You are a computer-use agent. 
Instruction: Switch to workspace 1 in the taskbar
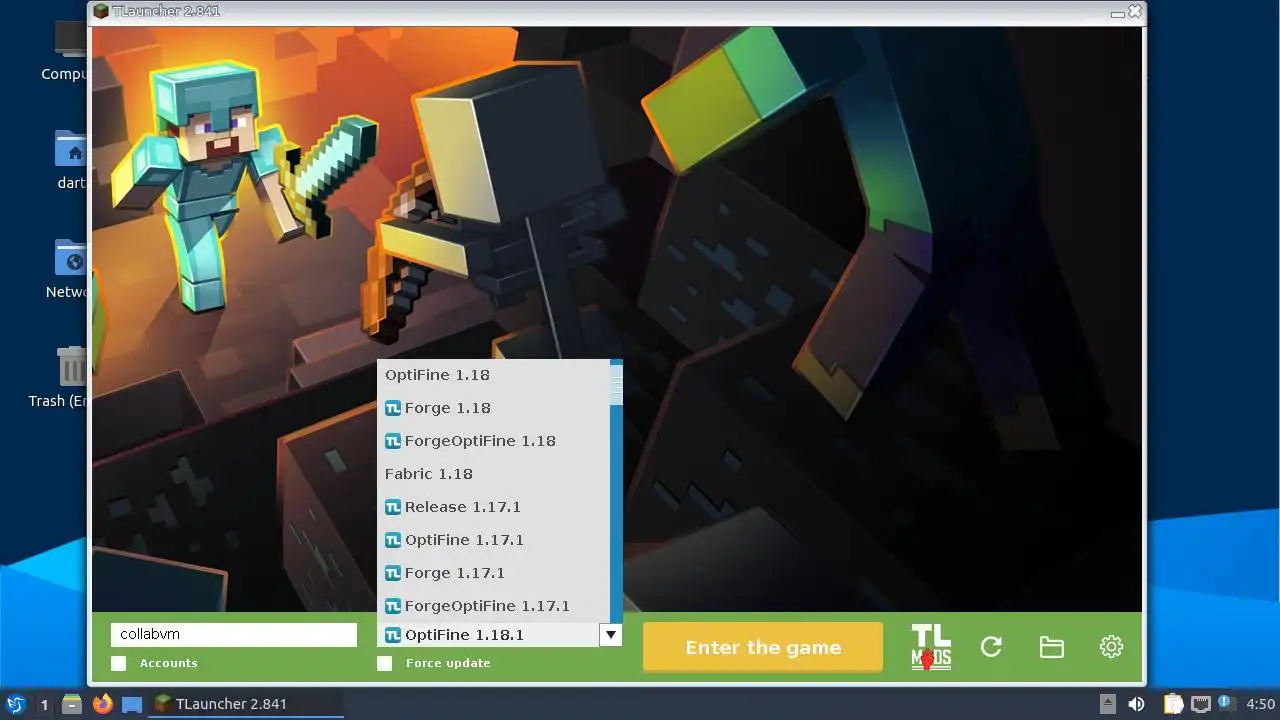pyautogui.click(x=44, y=704)
